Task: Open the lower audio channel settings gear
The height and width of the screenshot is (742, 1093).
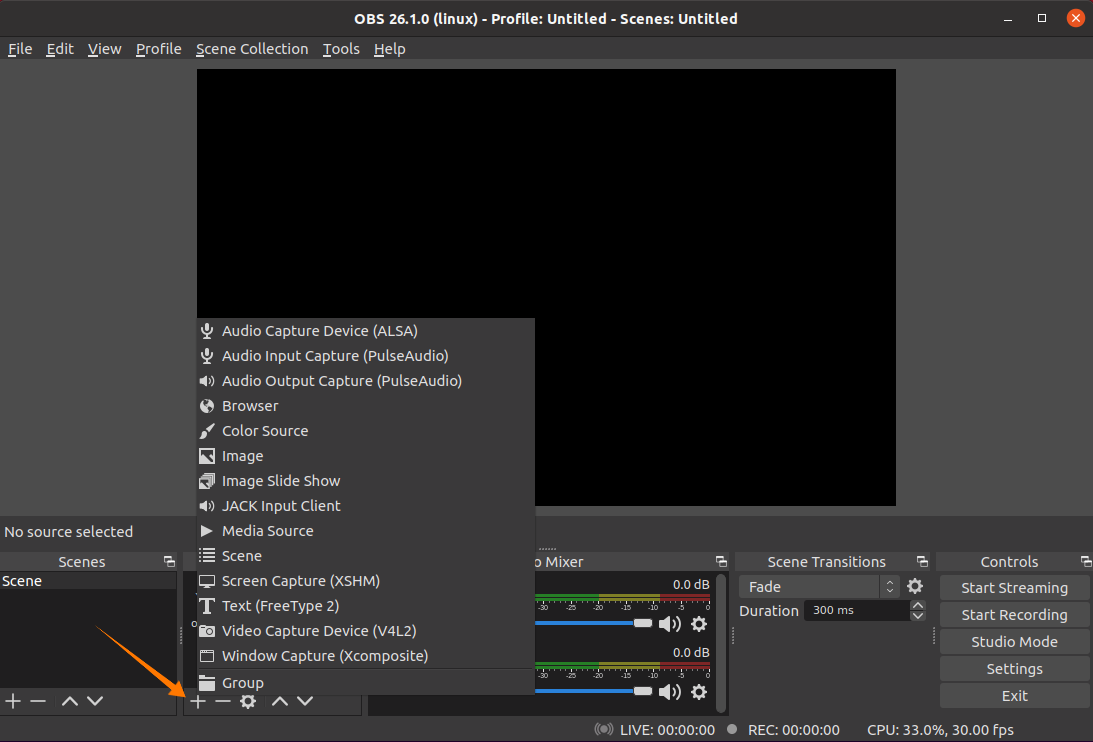Action: click(x=698, y=692)
